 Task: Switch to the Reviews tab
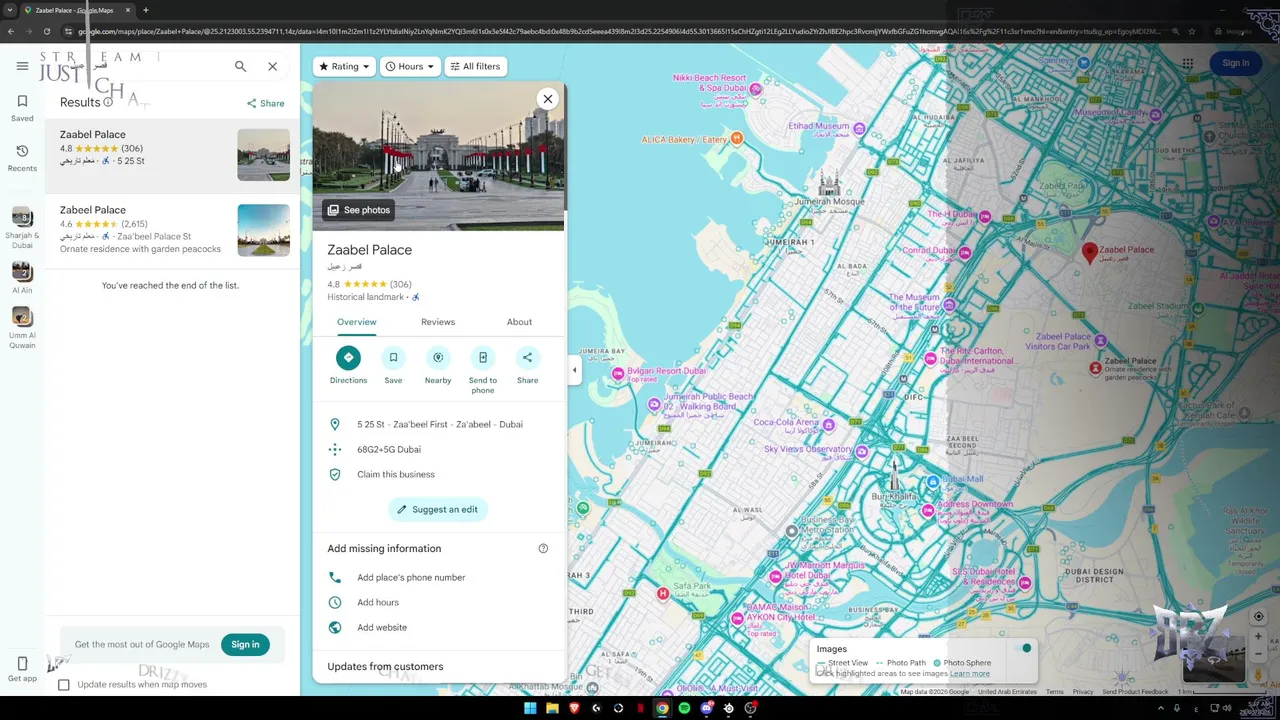click(438, 322)
